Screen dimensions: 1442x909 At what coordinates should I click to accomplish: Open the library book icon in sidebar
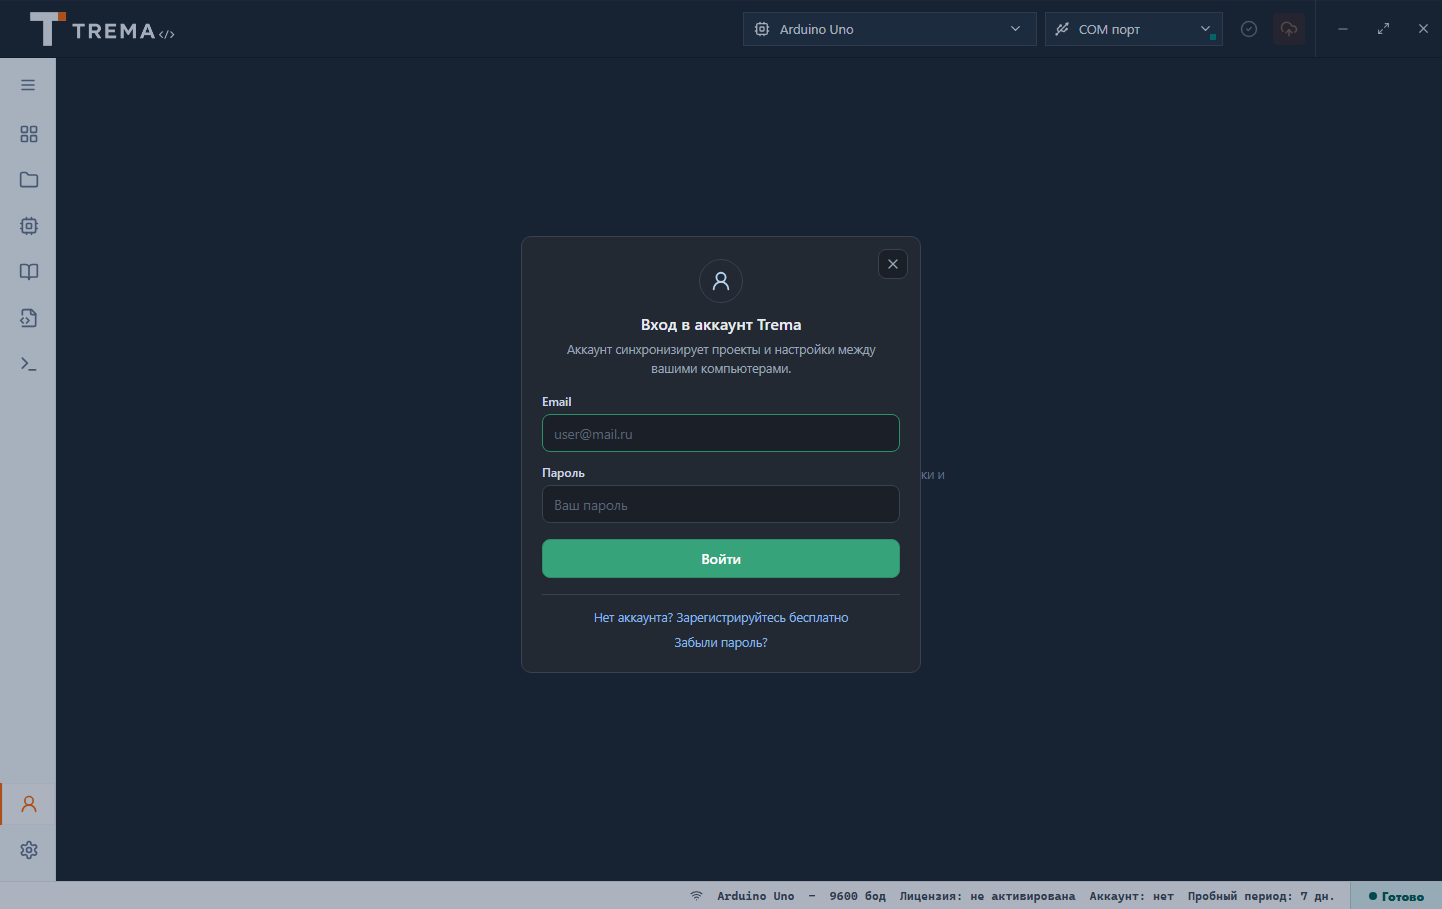(29, 272)
